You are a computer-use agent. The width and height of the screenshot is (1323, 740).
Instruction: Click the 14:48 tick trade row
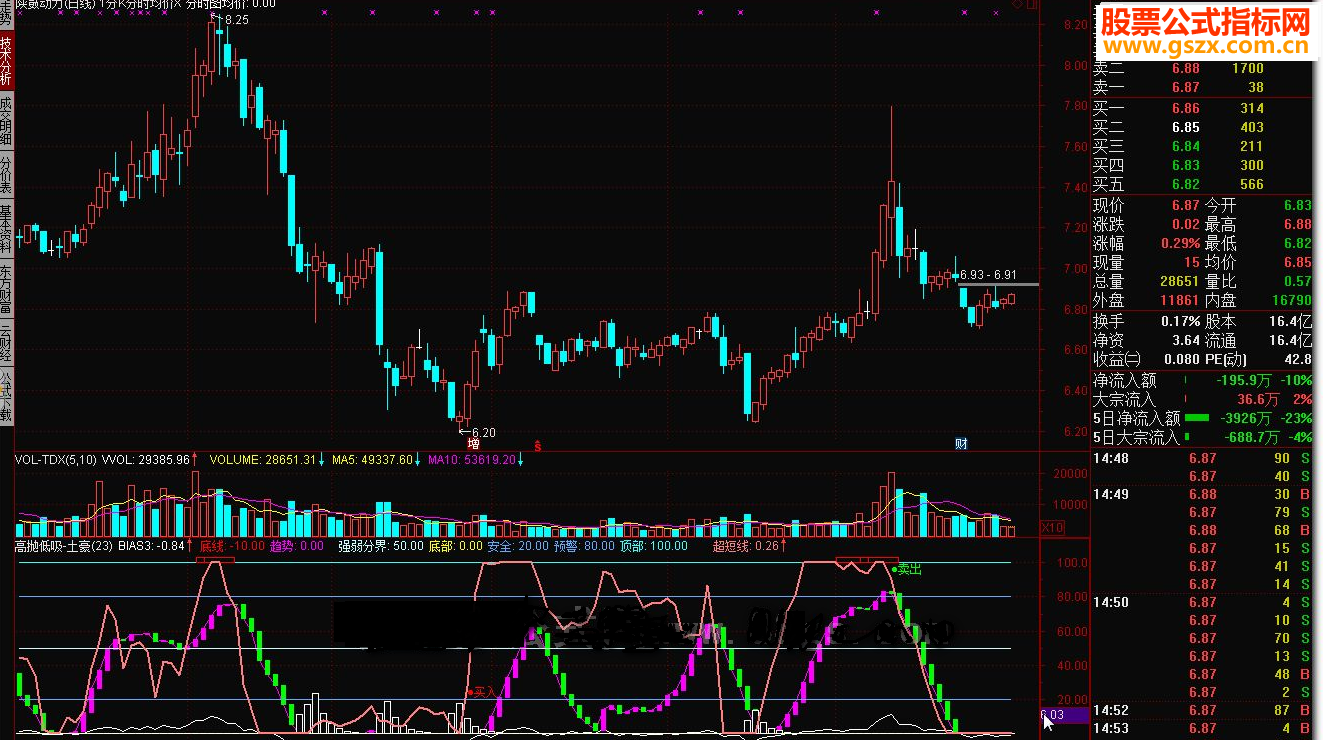click(x=1201, y=458)
